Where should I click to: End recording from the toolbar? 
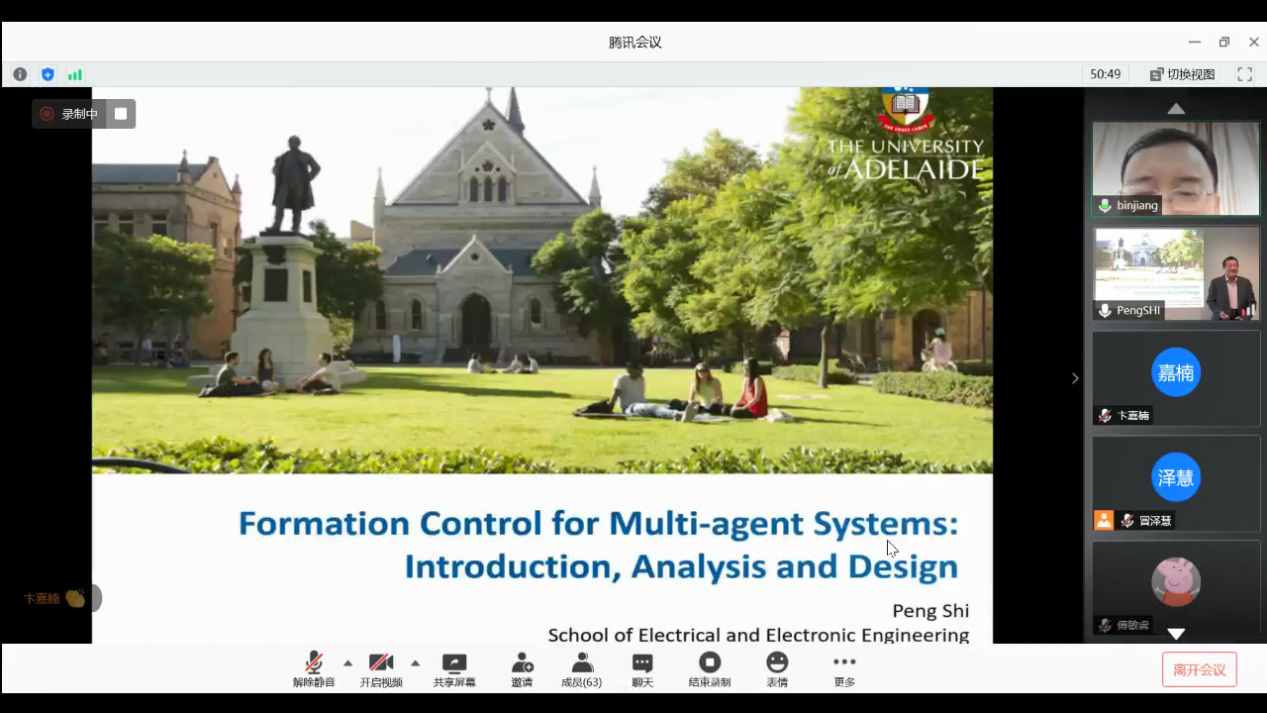pos(709,669)
